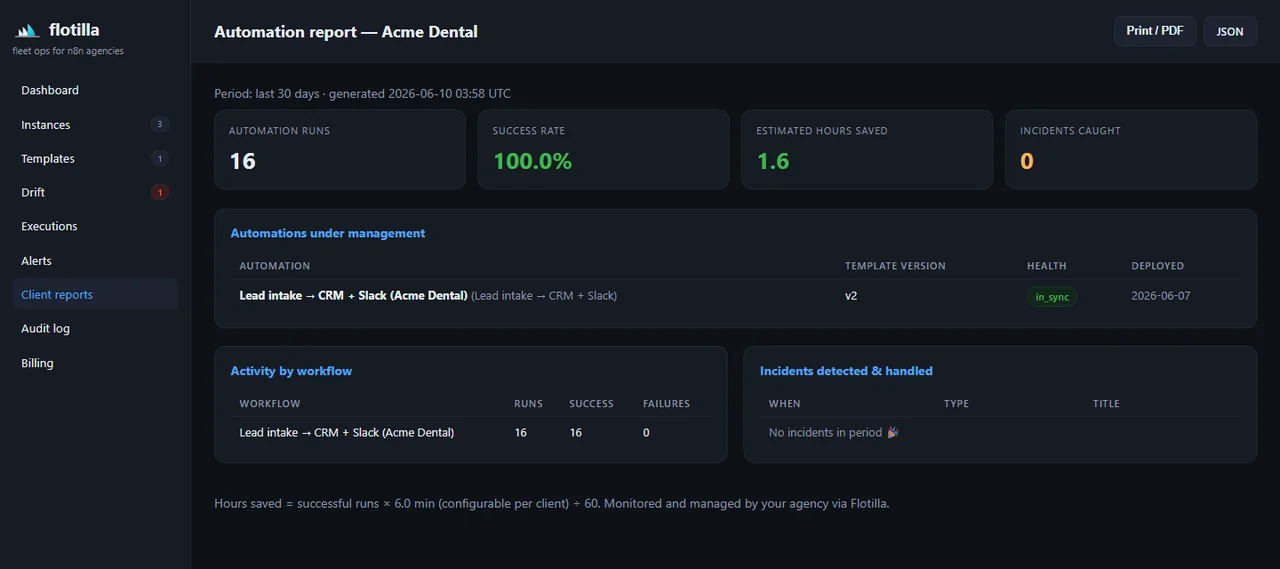Click the in_sync health badge
This screenshot has height=569, width=1280.
(1052, 297)
